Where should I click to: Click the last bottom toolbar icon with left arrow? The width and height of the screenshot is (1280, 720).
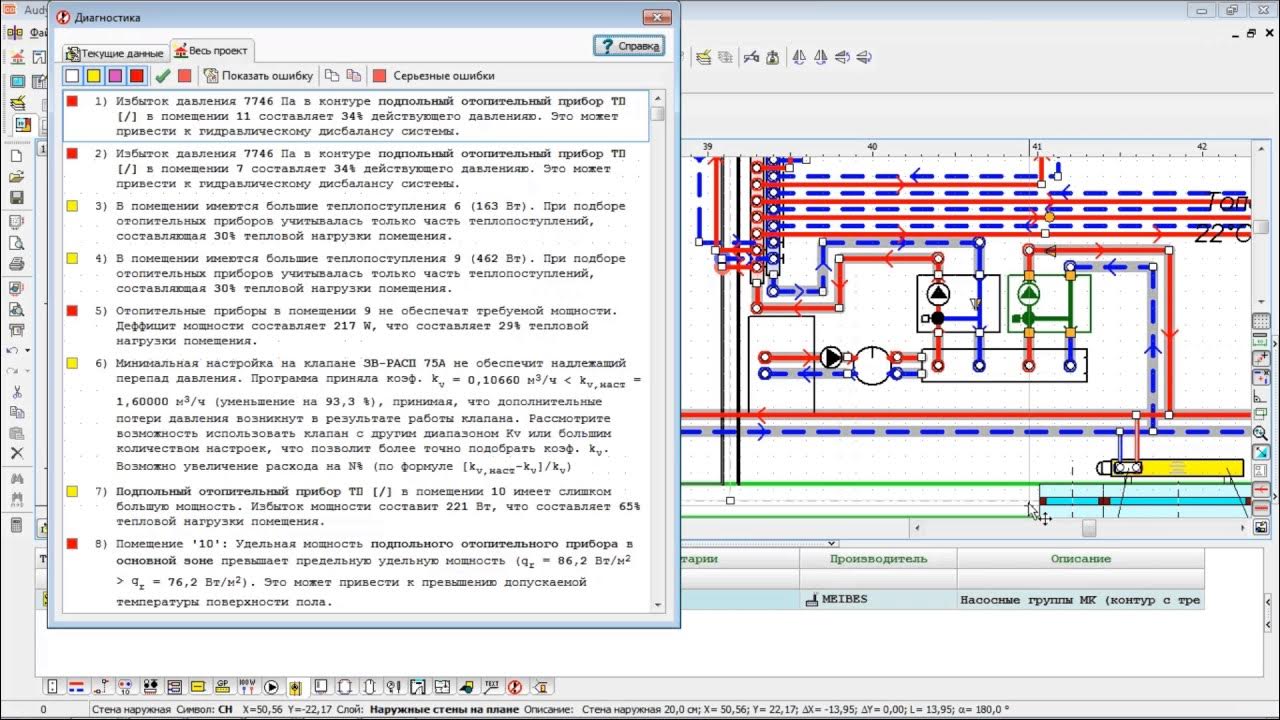[540, 687]
